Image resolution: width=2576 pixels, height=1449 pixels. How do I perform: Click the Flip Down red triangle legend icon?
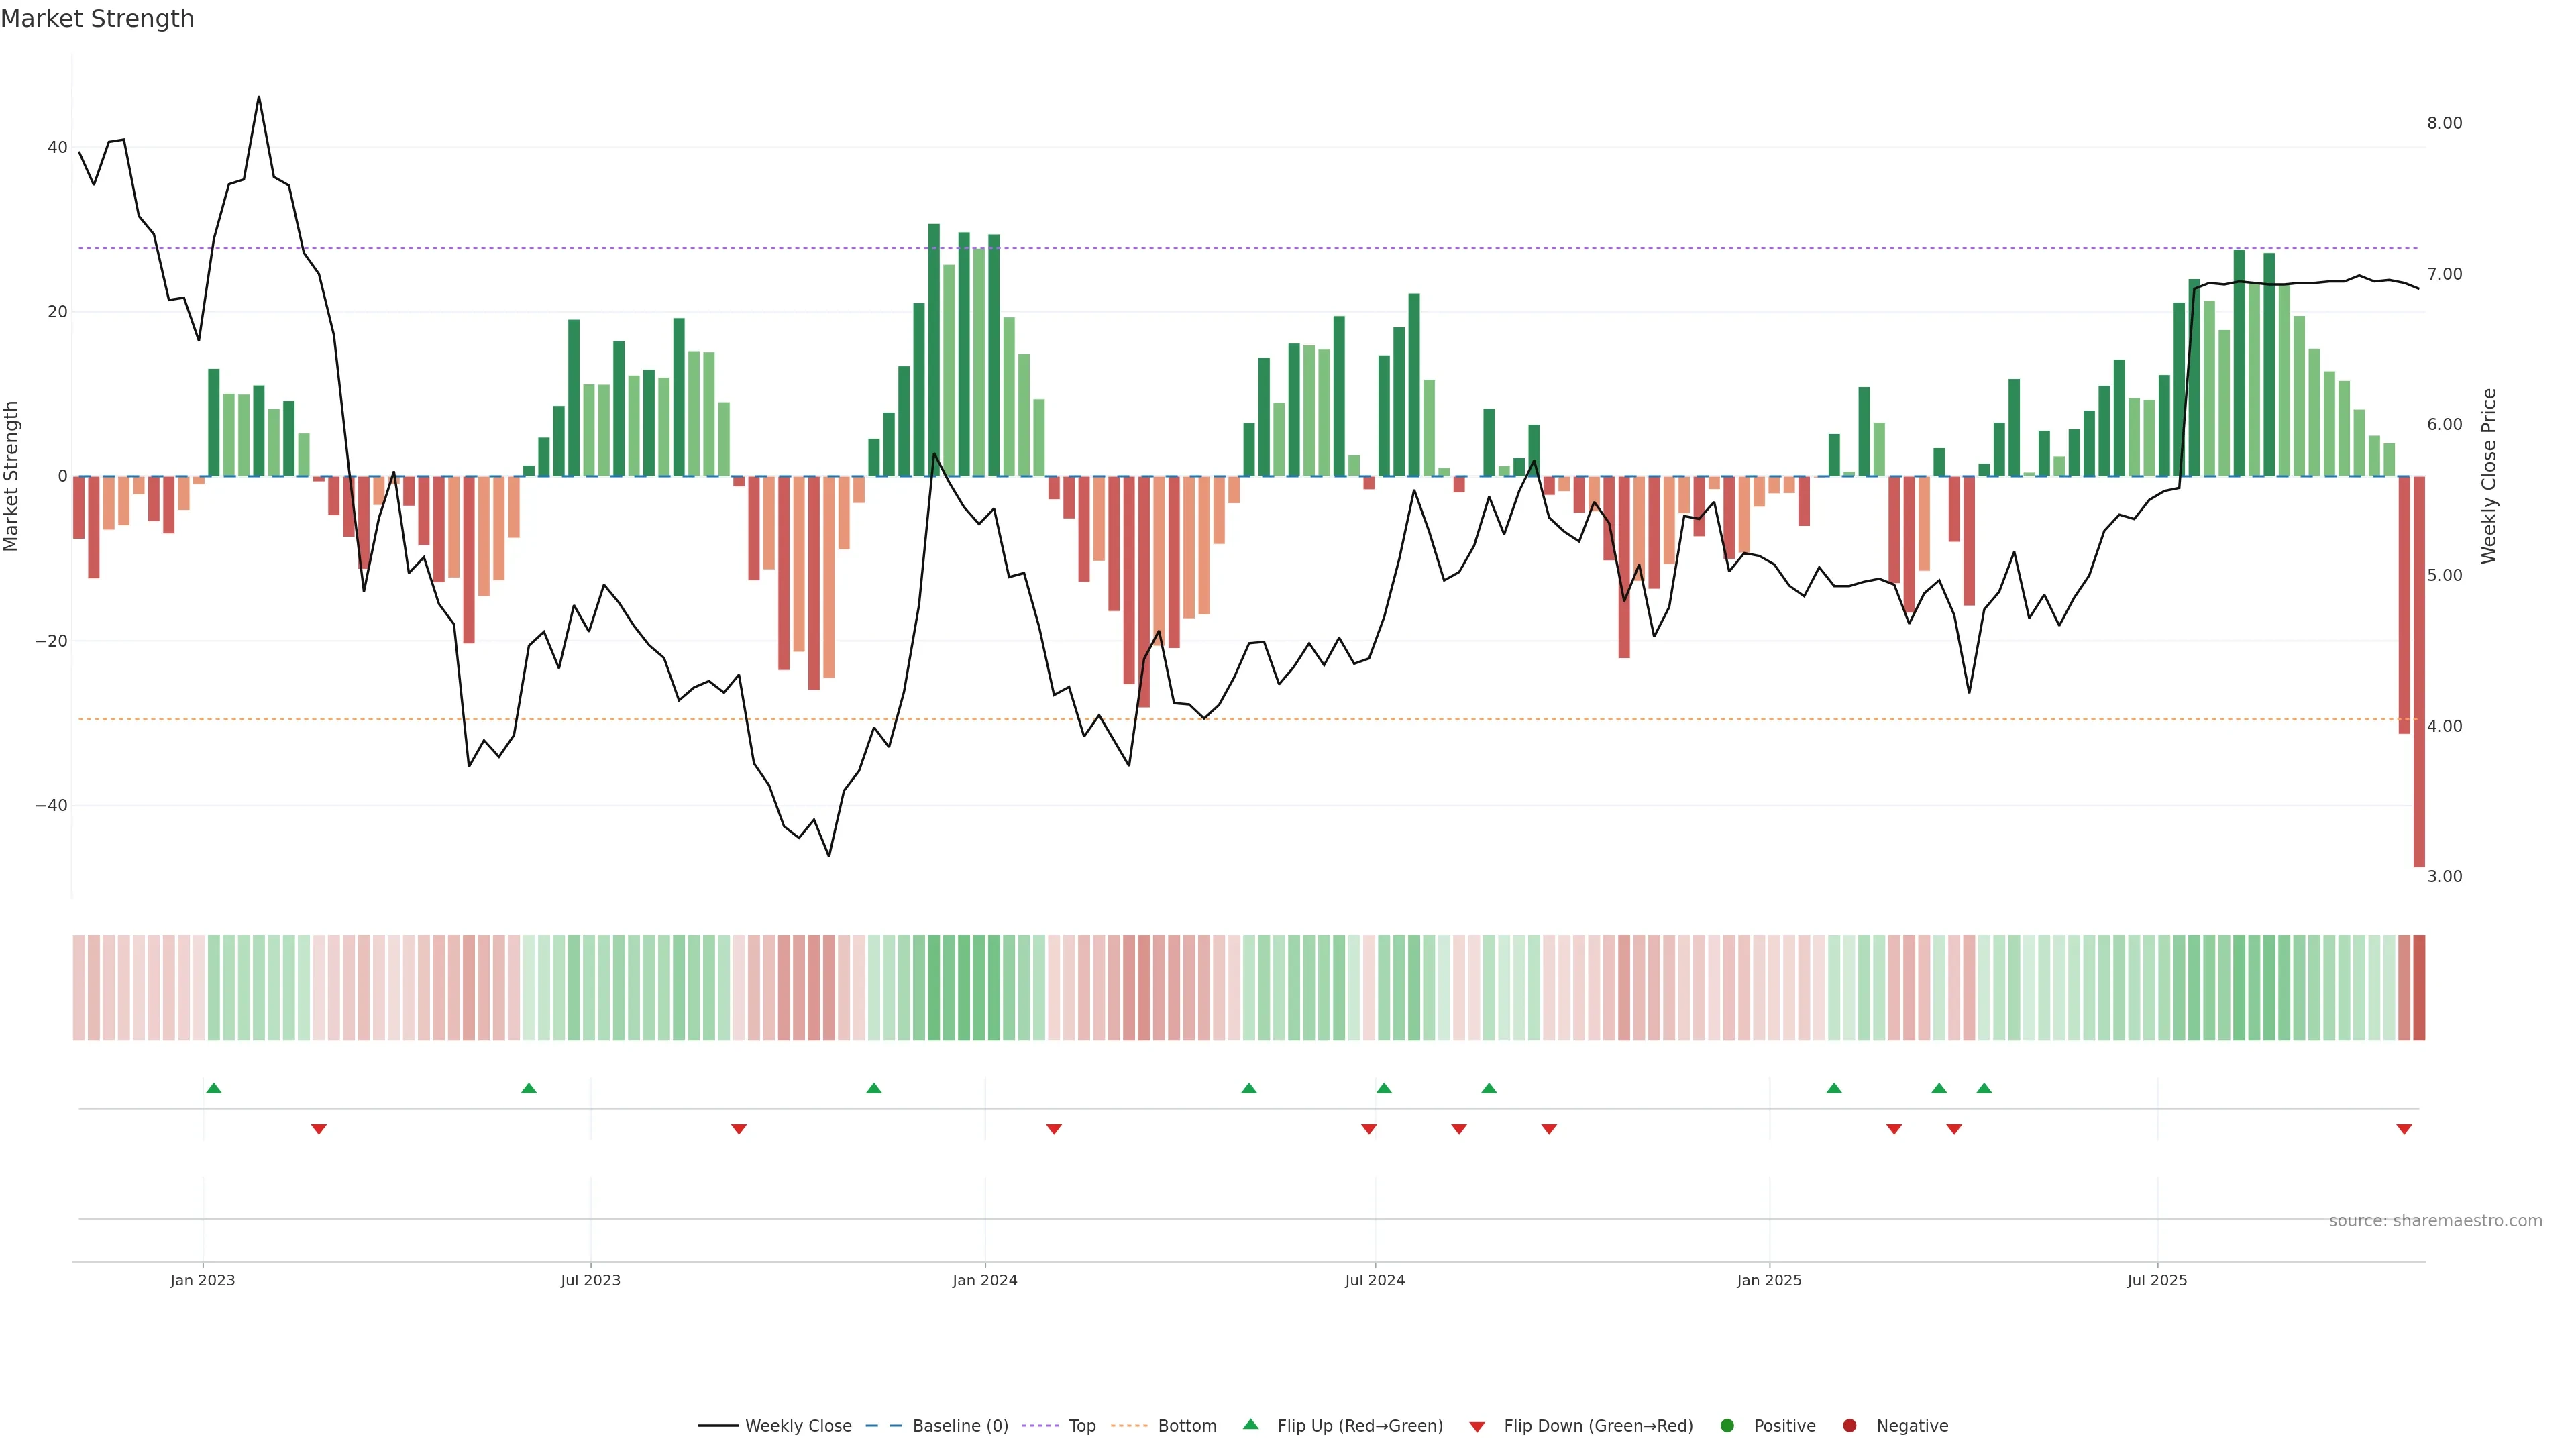coord(1477,1426)
